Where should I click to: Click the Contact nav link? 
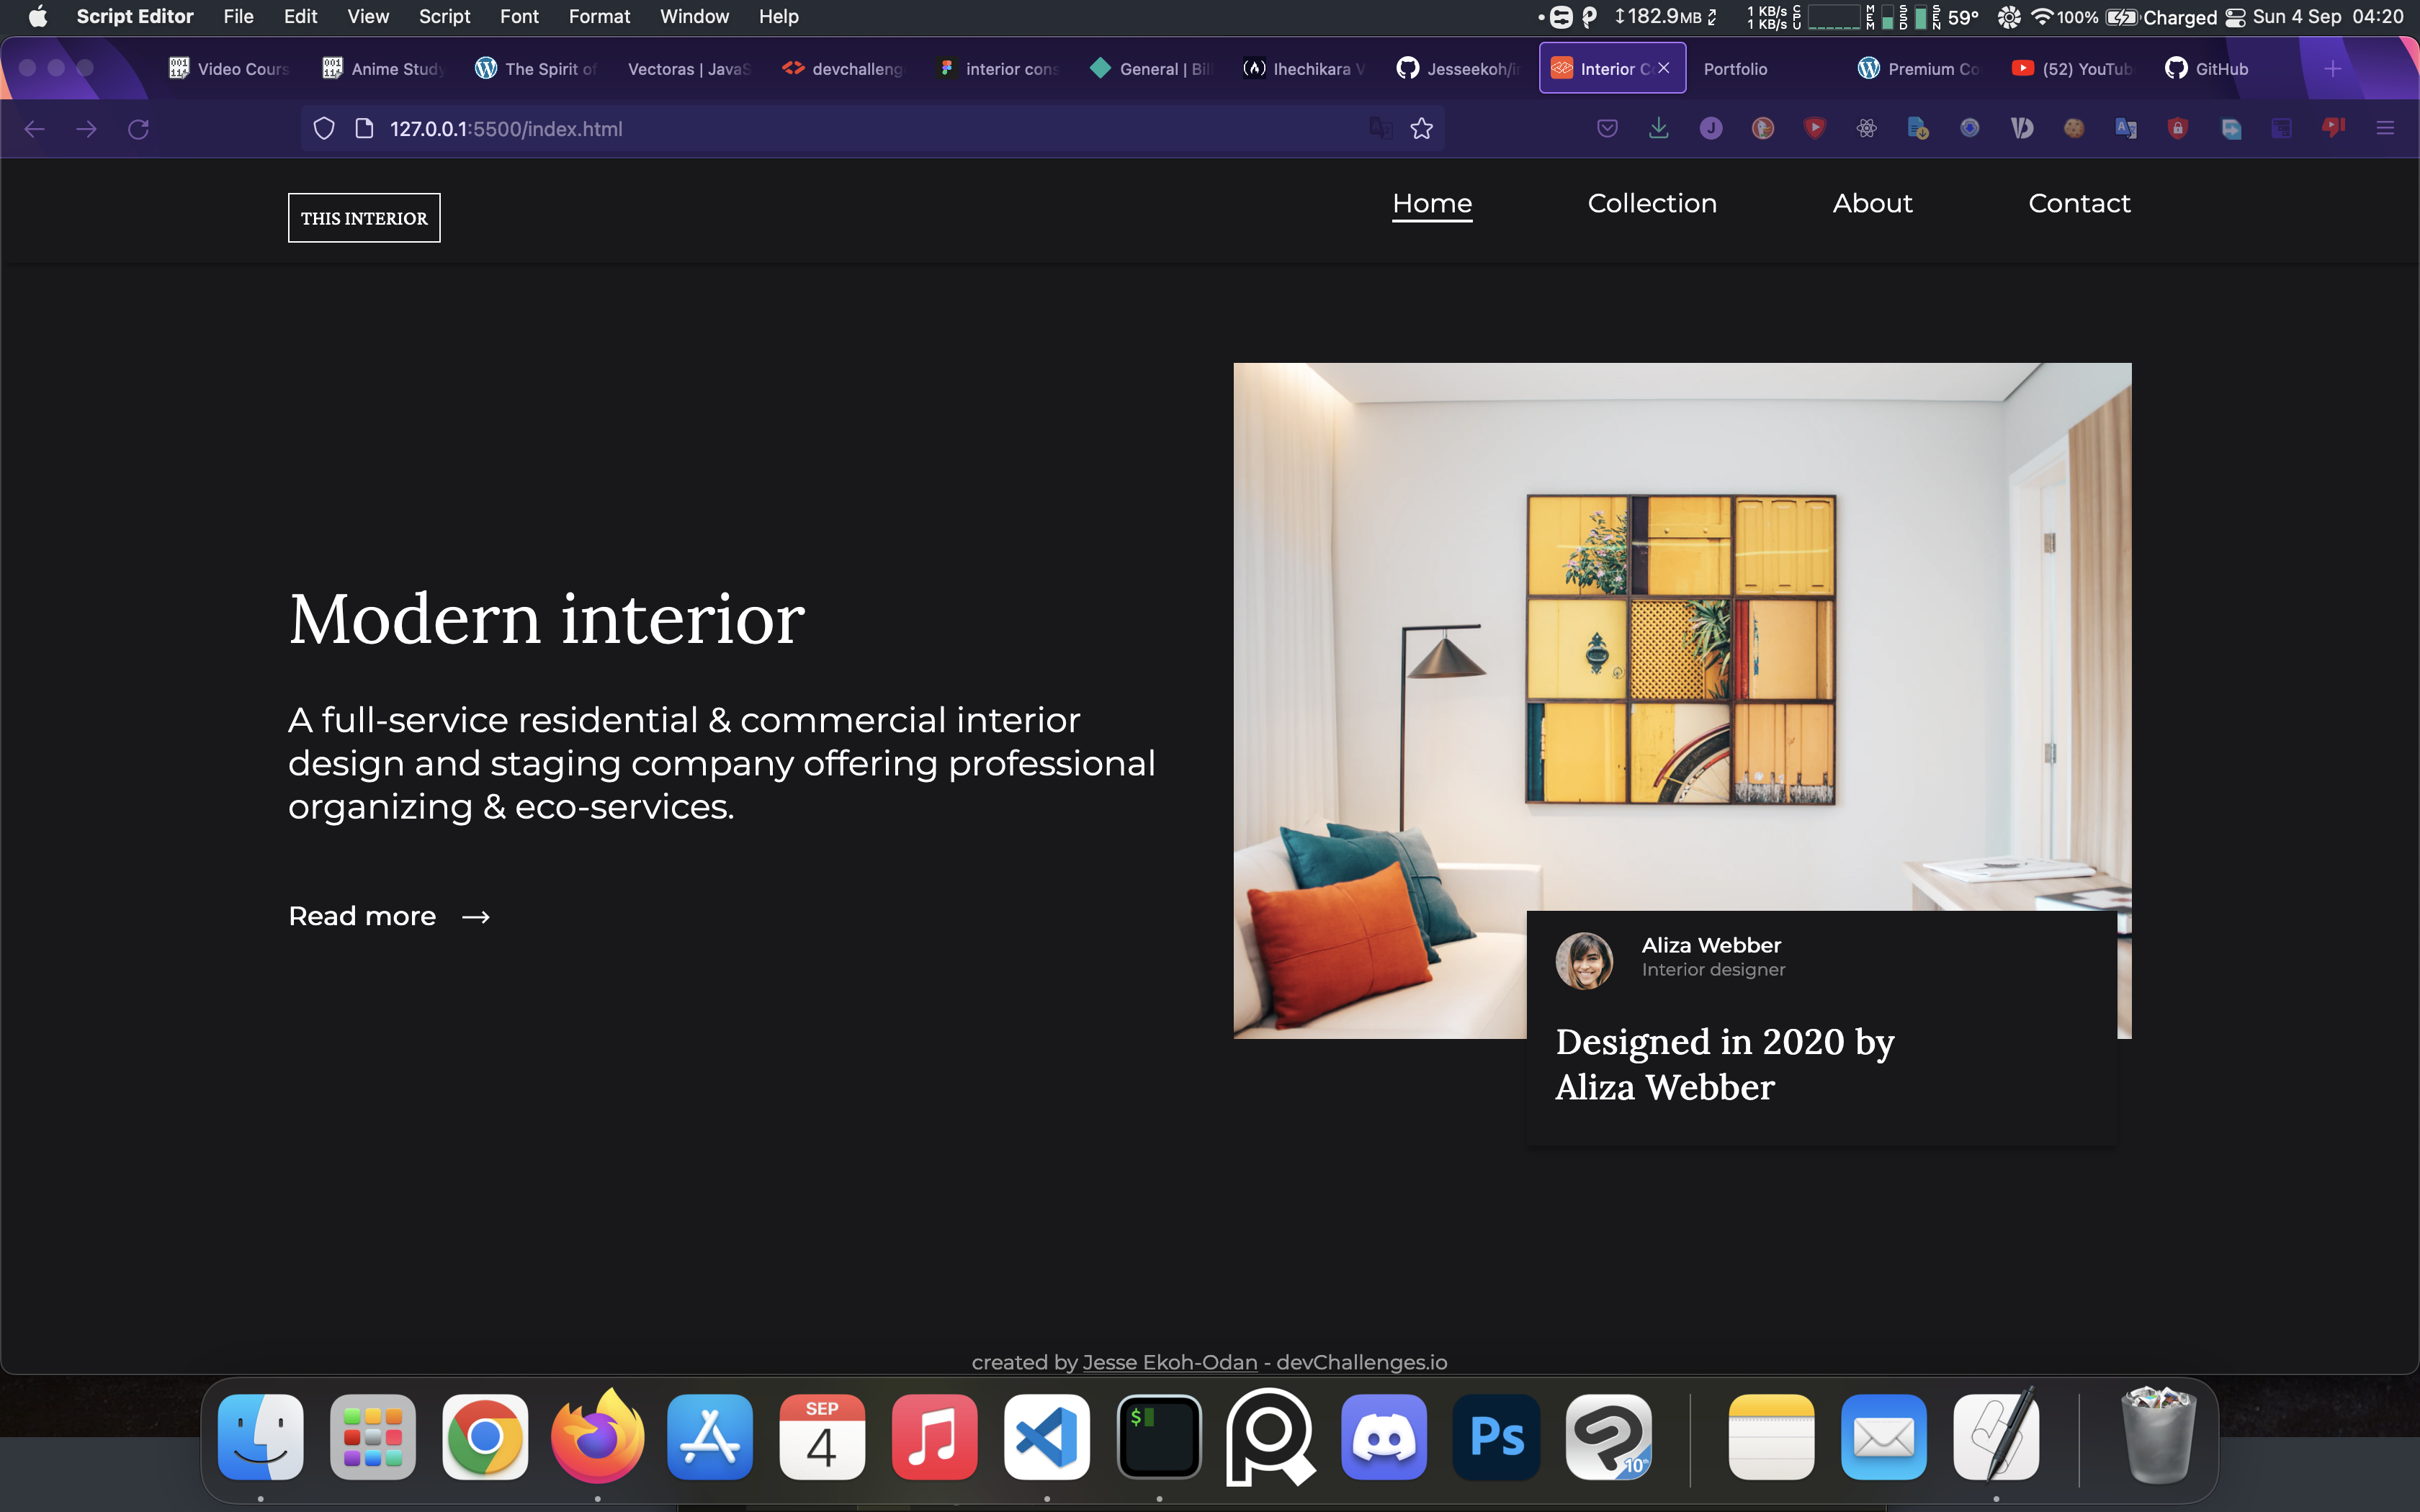(x=2079, y=204)
